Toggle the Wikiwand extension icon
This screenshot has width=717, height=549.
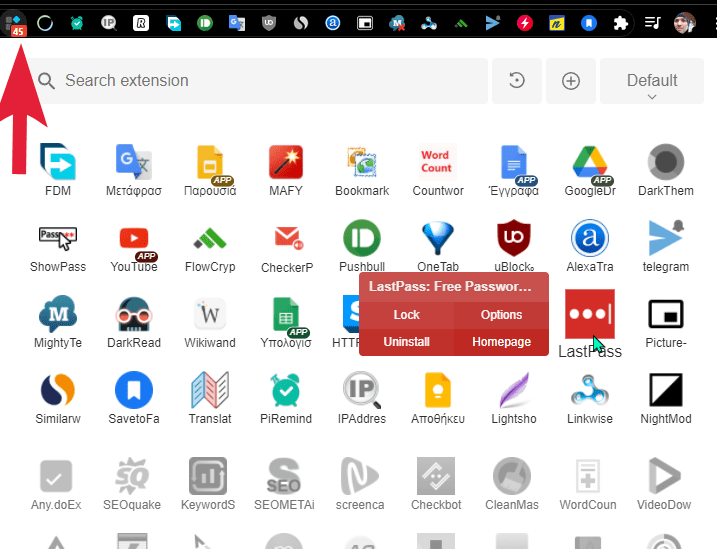coord(210,314)
